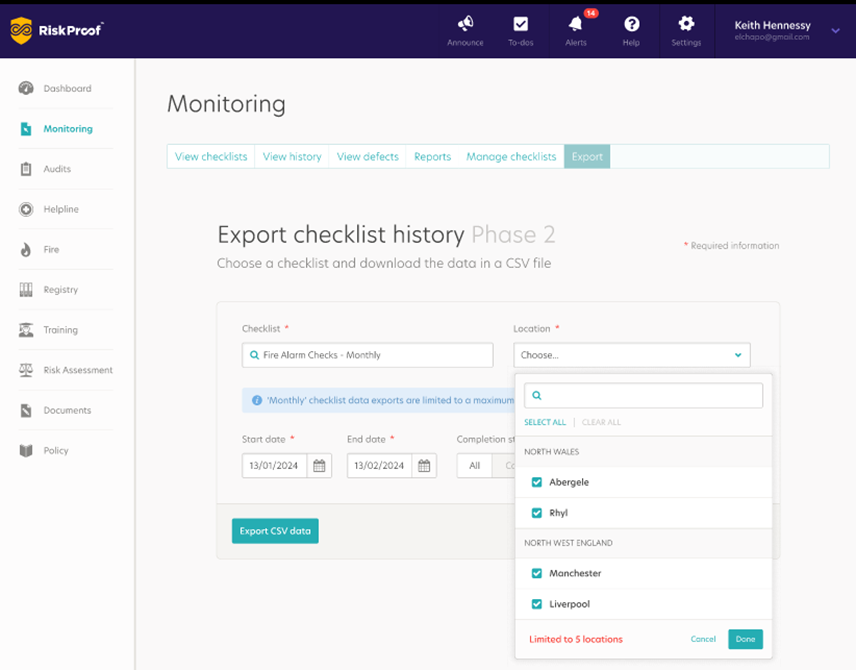Uncheck the Abergele location

click(537, 482)
